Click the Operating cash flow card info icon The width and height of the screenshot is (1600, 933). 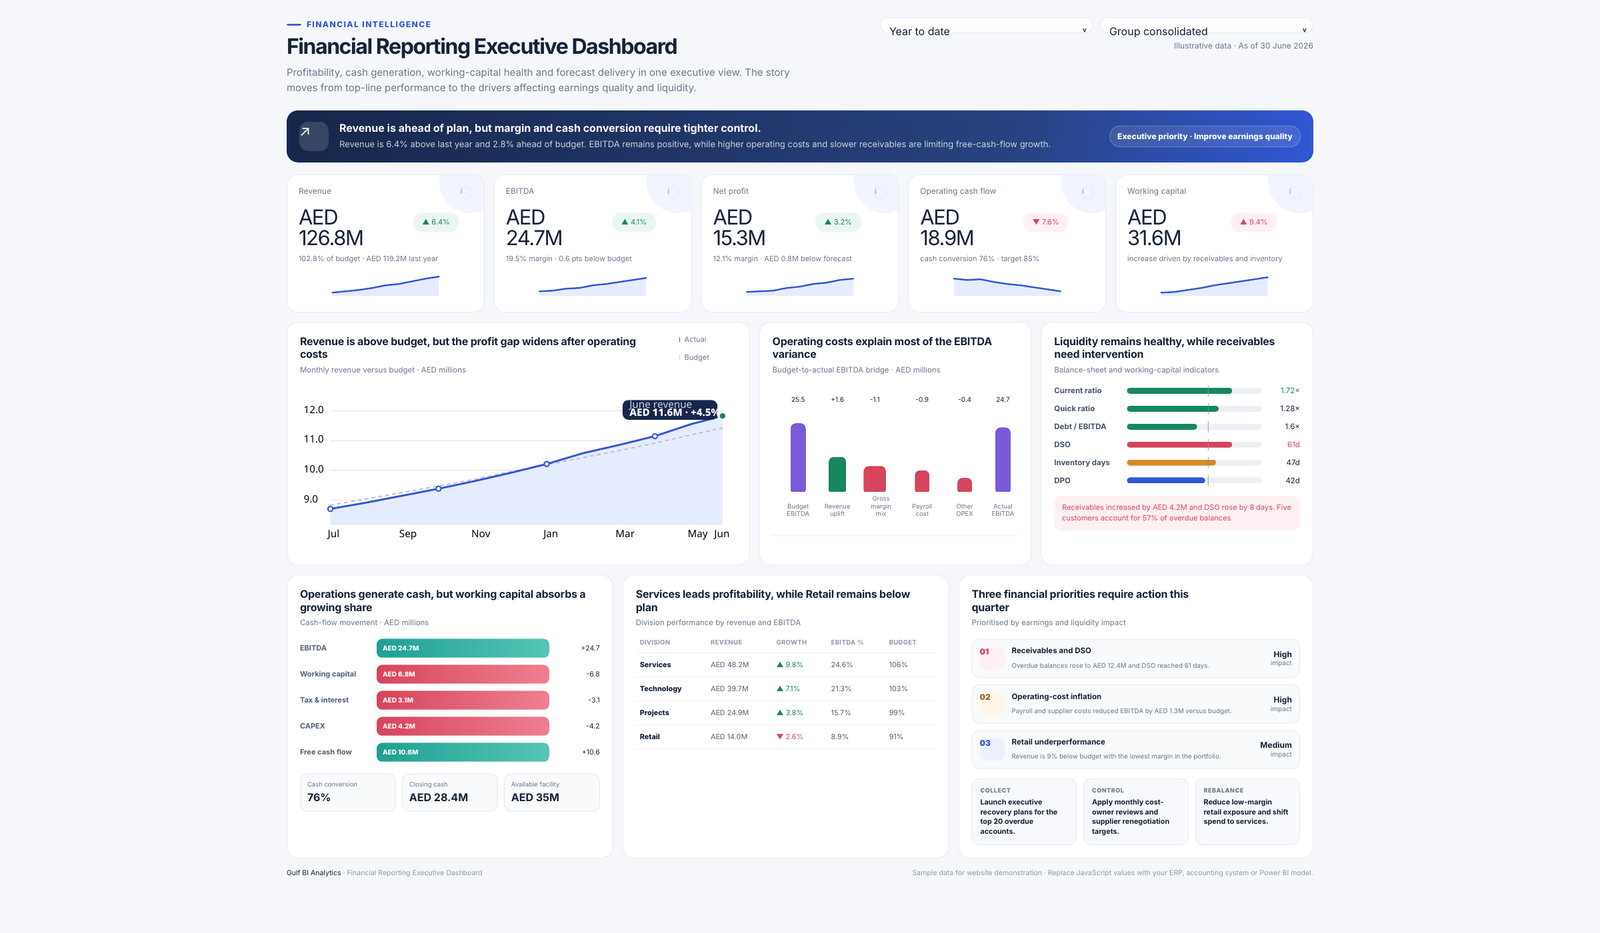pos(1087,191)
